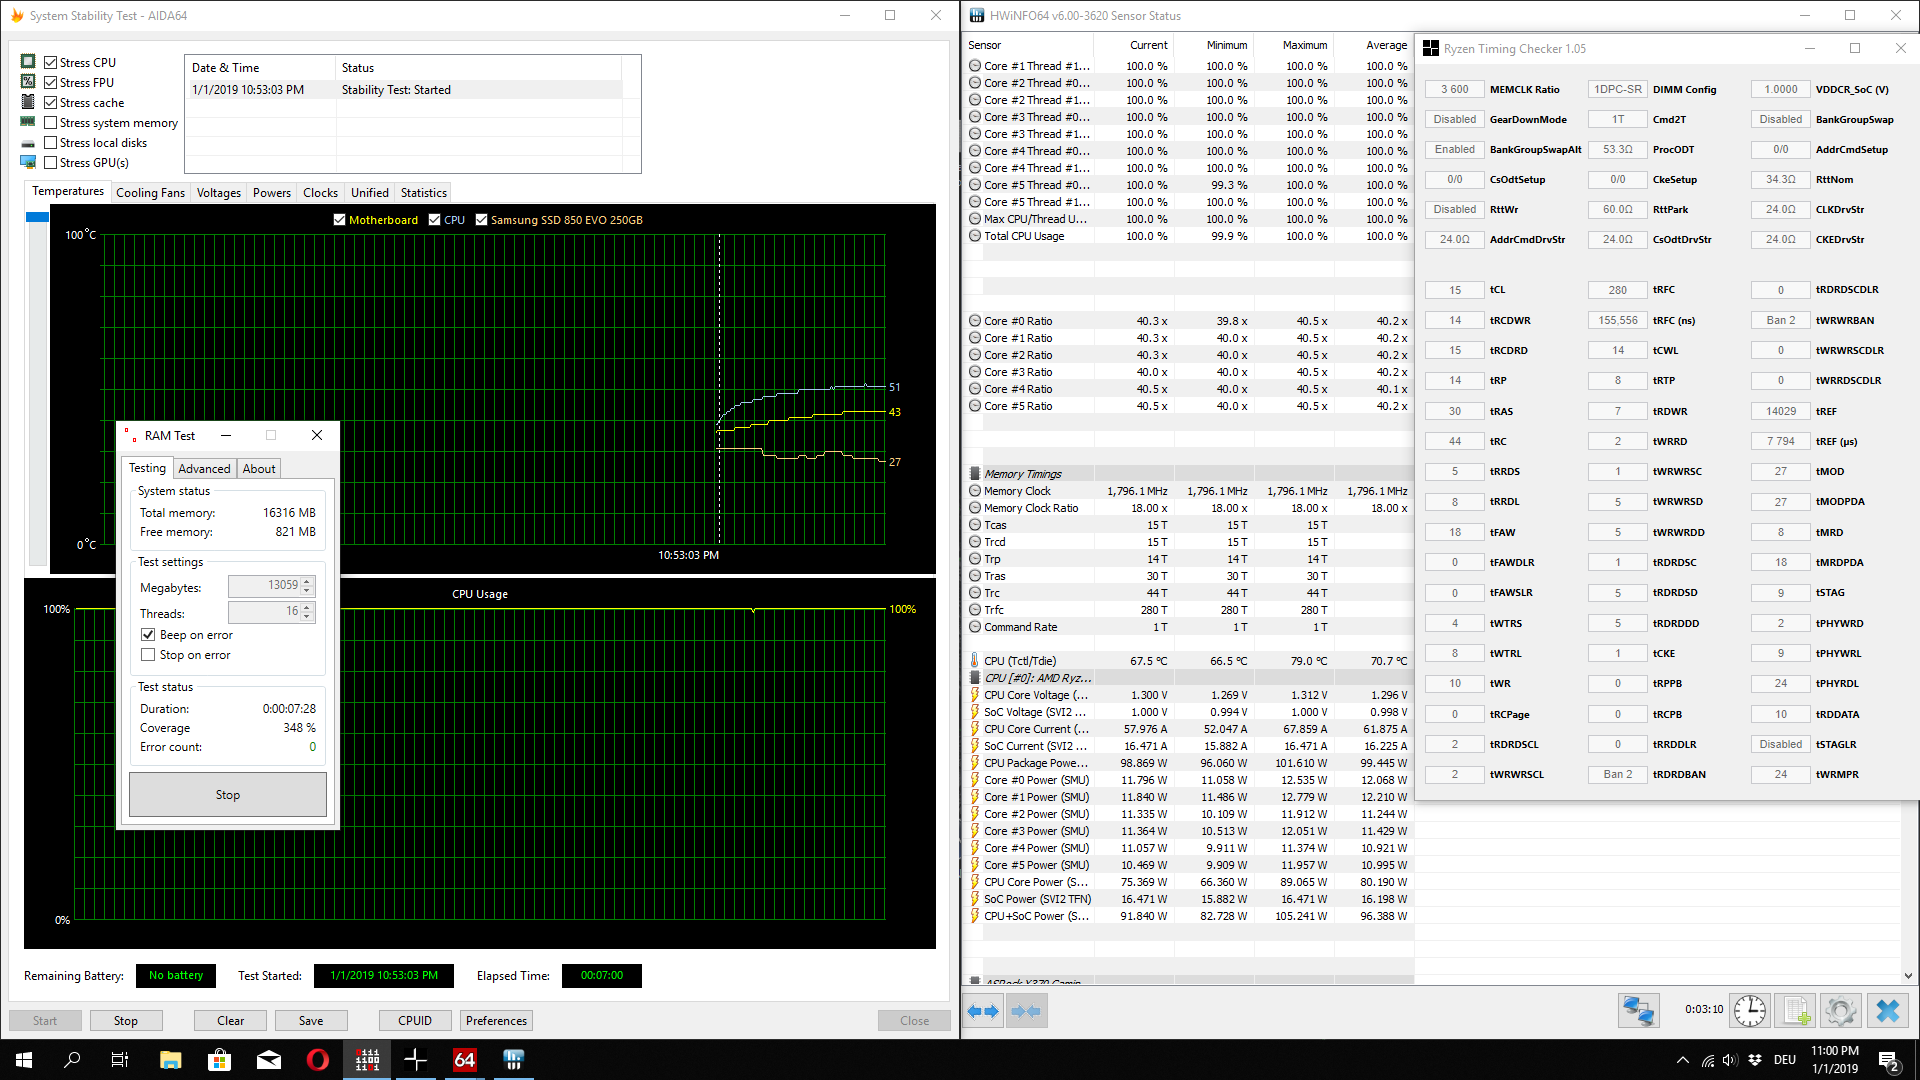Viewport: 1920px width, 1080px height.
Task: Decrease Threads spinner value
Action: [307, 616]
